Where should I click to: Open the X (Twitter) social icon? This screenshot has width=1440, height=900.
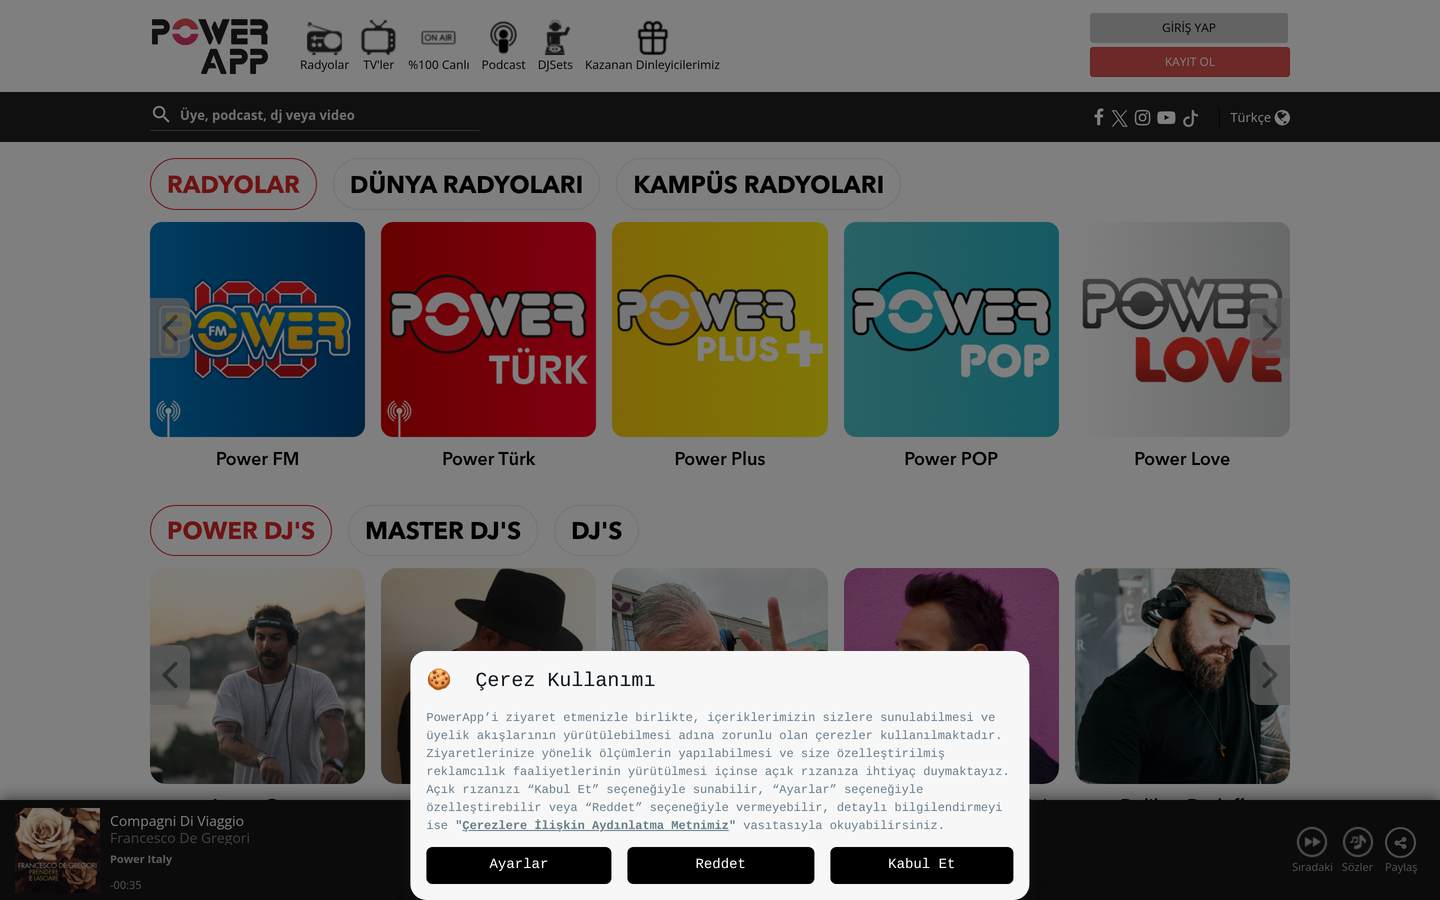1119,118
